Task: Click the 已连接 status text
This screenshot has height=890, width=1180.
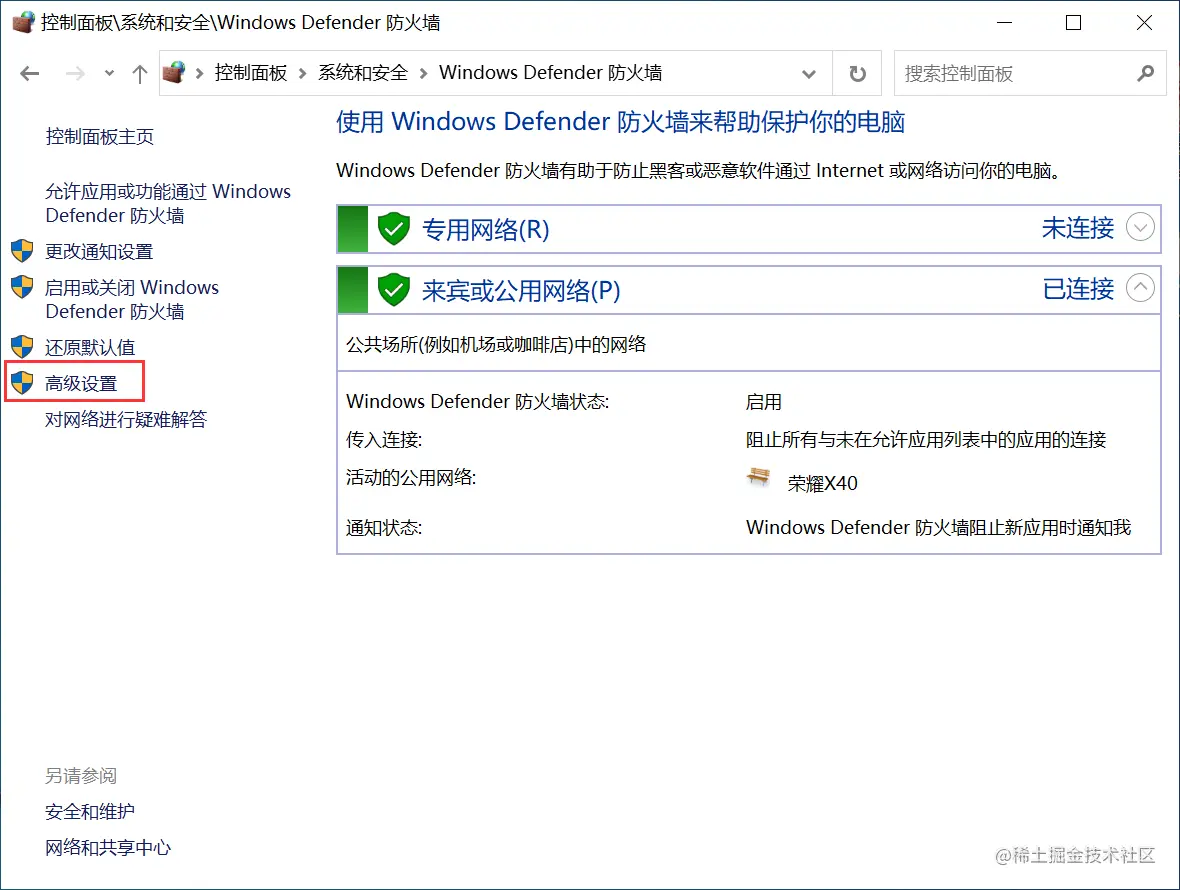Action: tap(1078, 289)
